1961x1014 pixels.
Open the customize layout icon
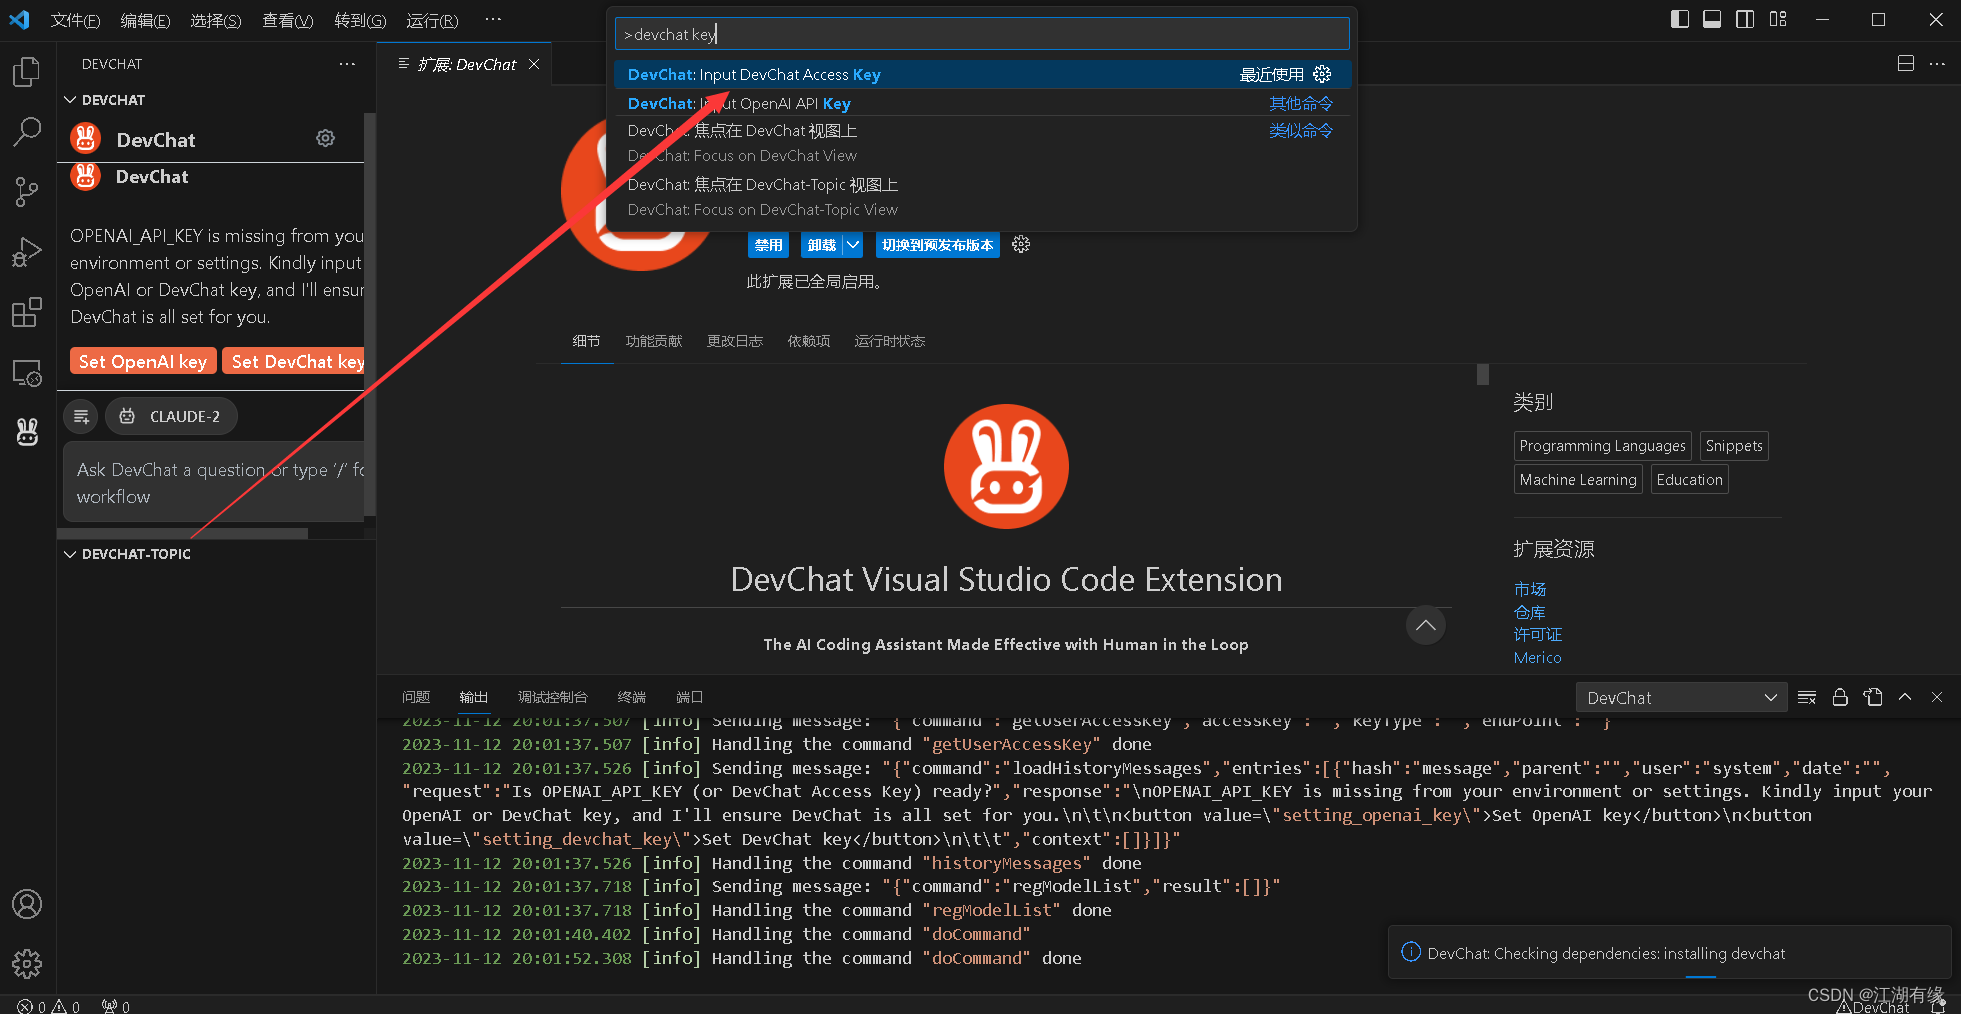[x=1778, y=19]
